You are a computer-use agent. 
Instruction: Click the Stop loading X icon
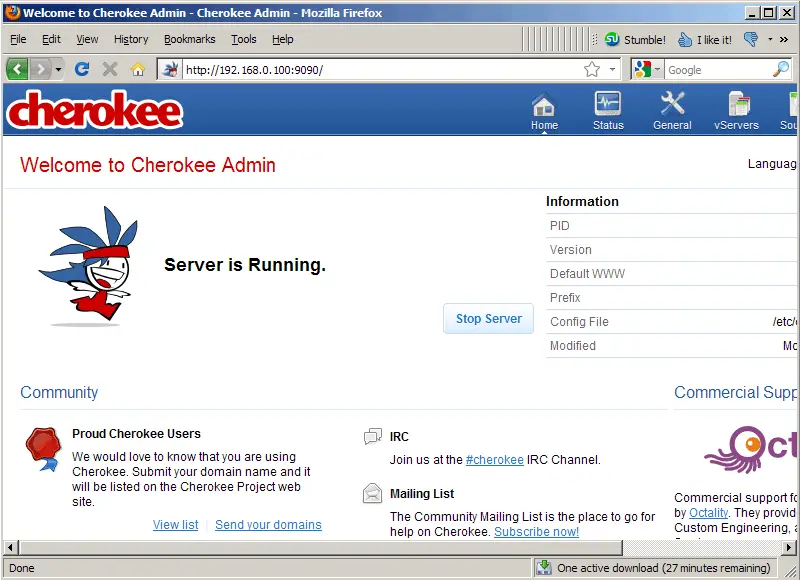coord(110,69)
